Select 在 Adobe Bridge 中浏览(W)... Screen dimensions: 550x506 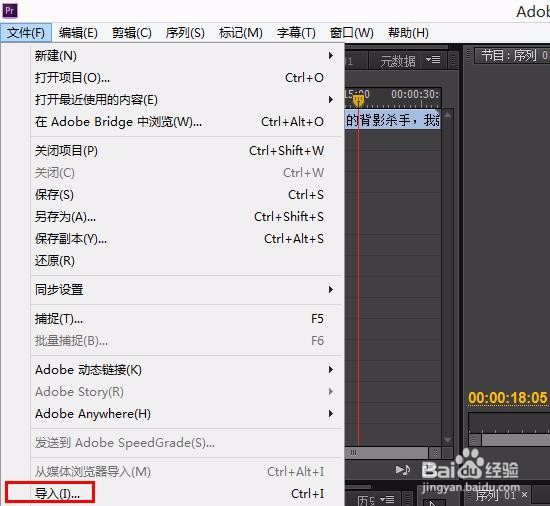point(186,122)
